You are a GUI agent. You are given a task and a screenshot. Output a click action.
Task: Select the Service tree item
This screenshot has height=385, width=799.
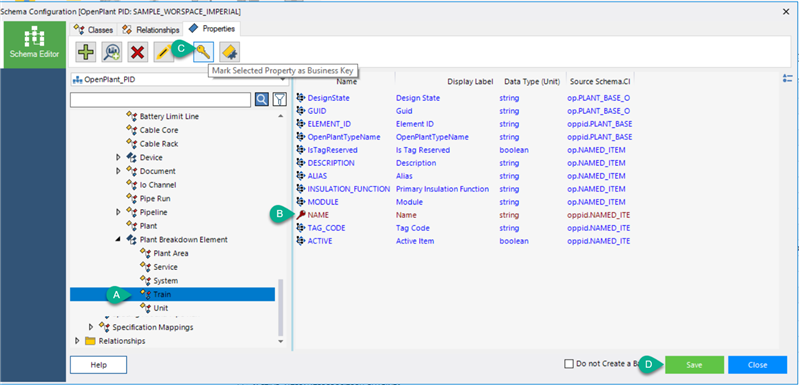166,267
